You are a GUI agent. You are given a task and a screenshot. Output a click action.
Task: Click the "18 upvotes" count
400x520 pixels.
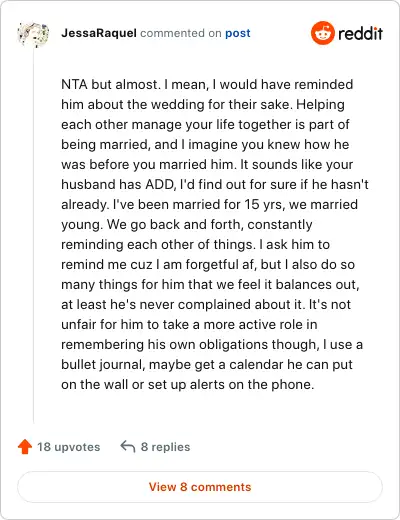(x=68, y=447)
